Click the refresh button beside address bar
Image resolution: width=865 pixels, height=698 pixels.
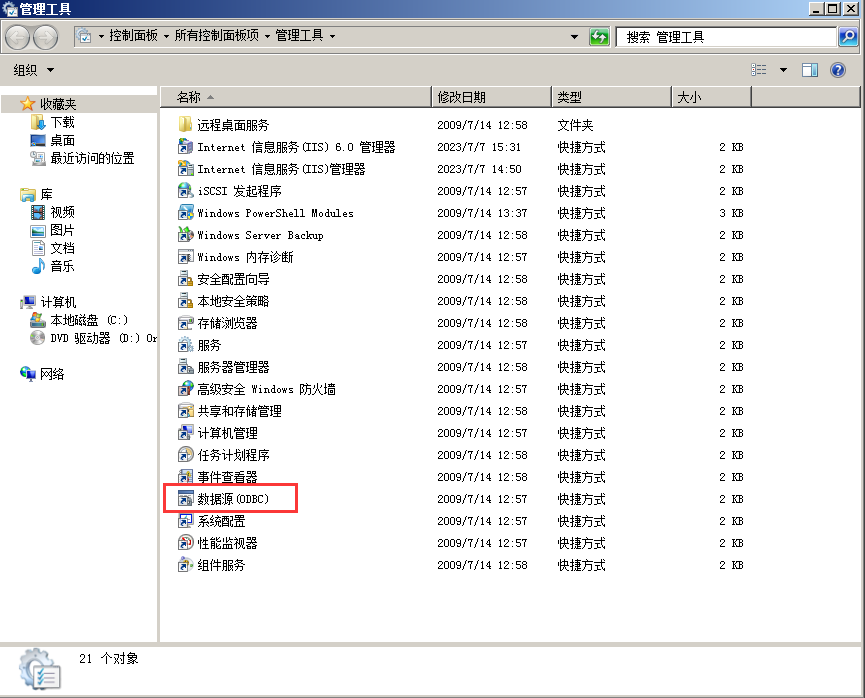tap(599, 37)
